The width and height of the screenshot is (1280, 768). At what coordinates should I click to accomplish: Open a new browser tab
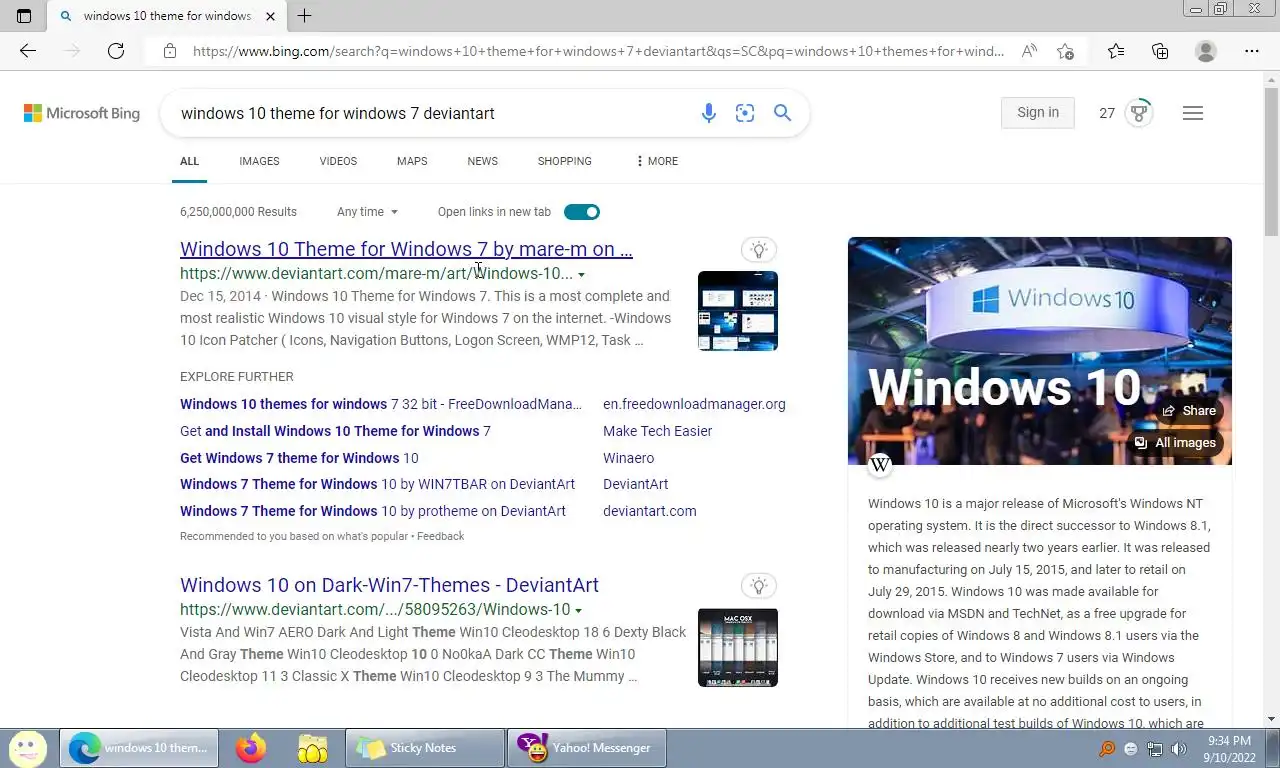304,16
